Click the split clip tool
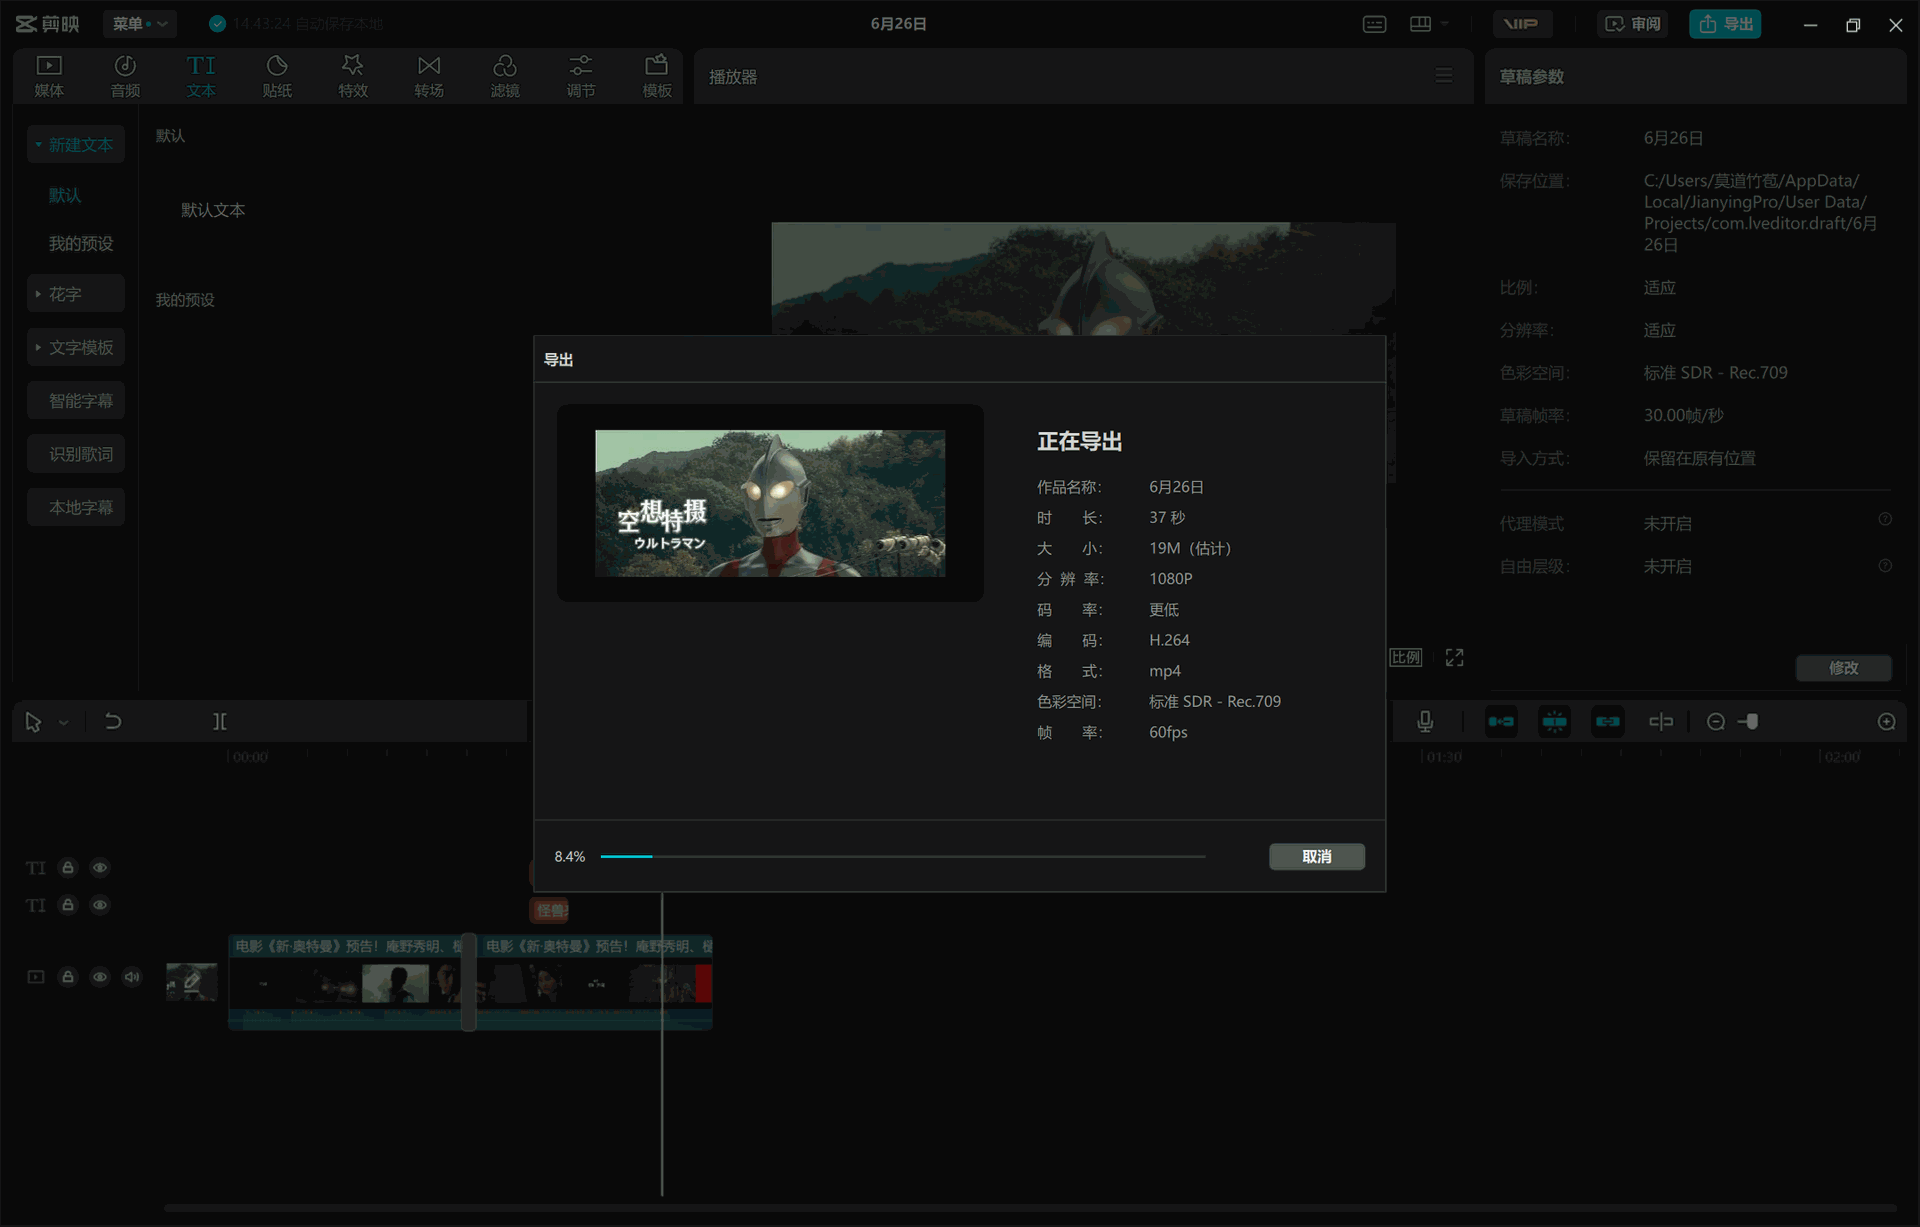 219,721
